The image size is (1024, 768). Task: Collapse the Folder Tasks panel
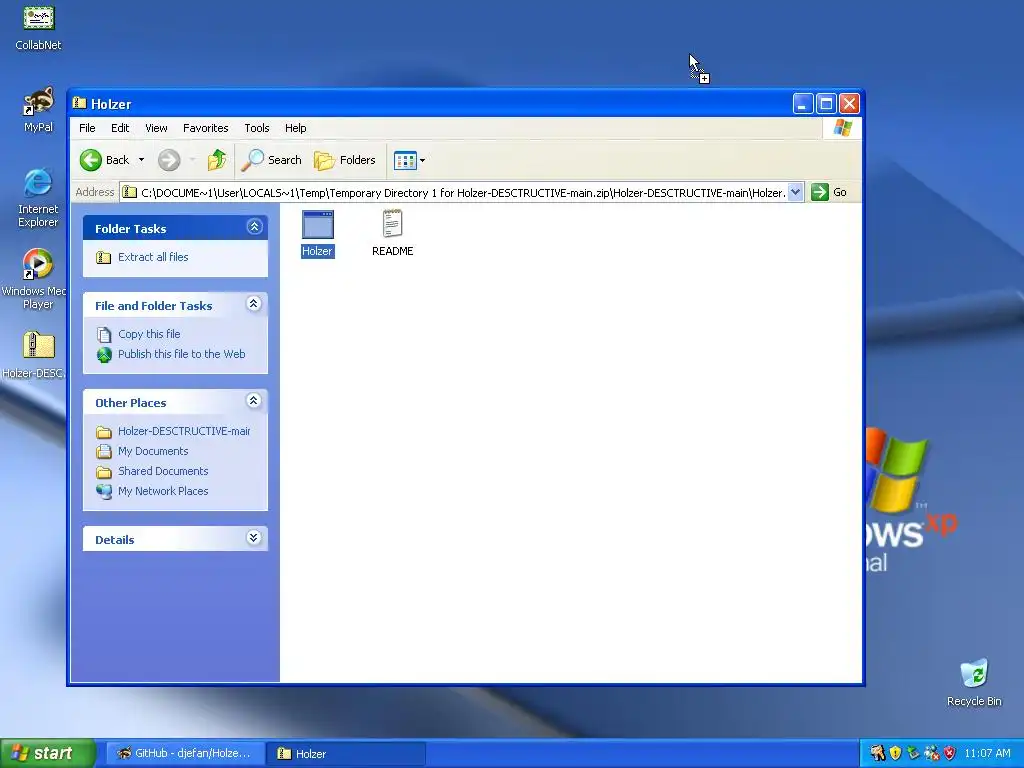[254, 227]
